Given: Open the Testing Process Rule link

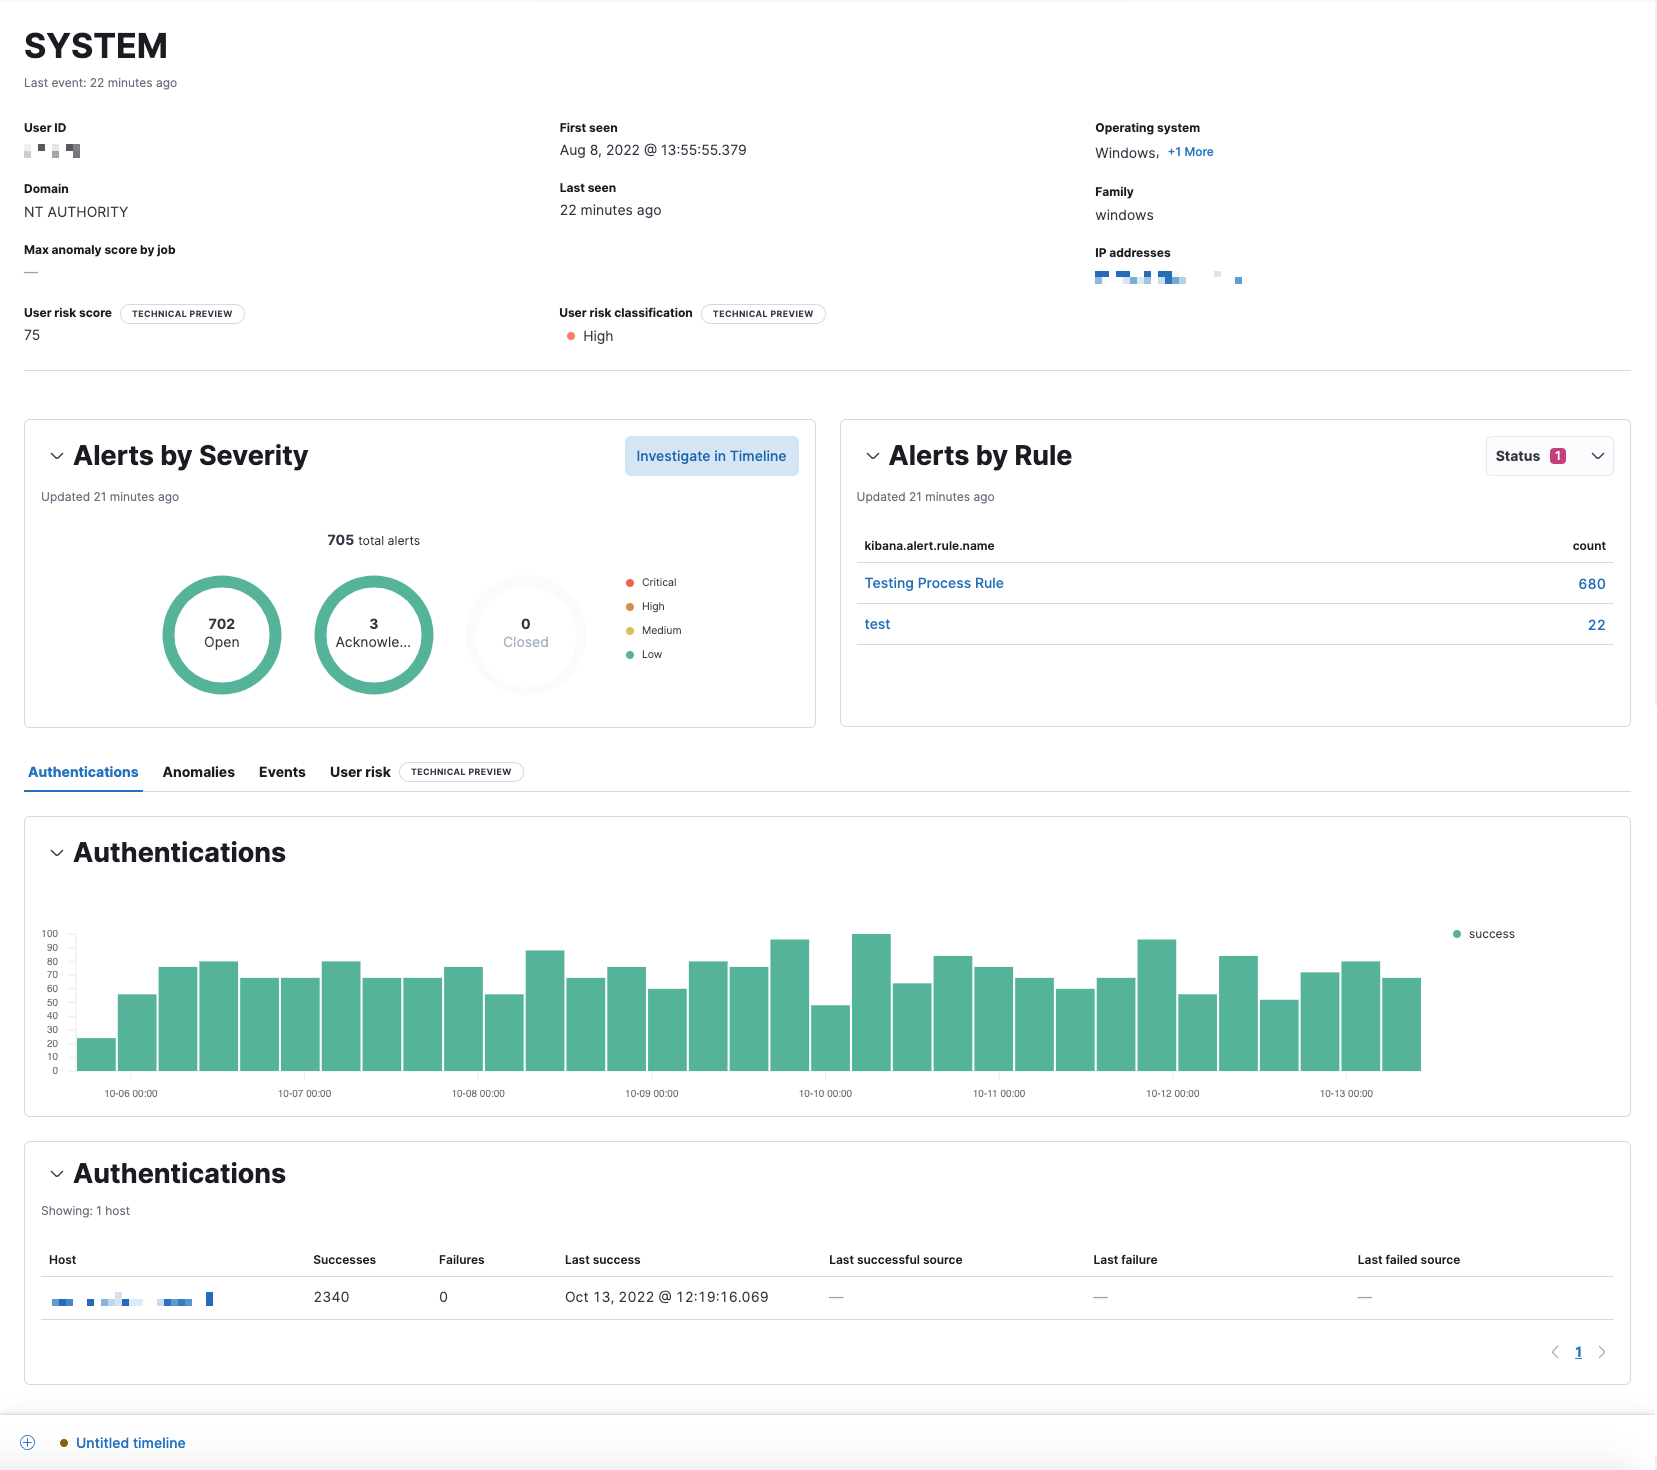Looking at the screenshot, I should coord(934,583).
